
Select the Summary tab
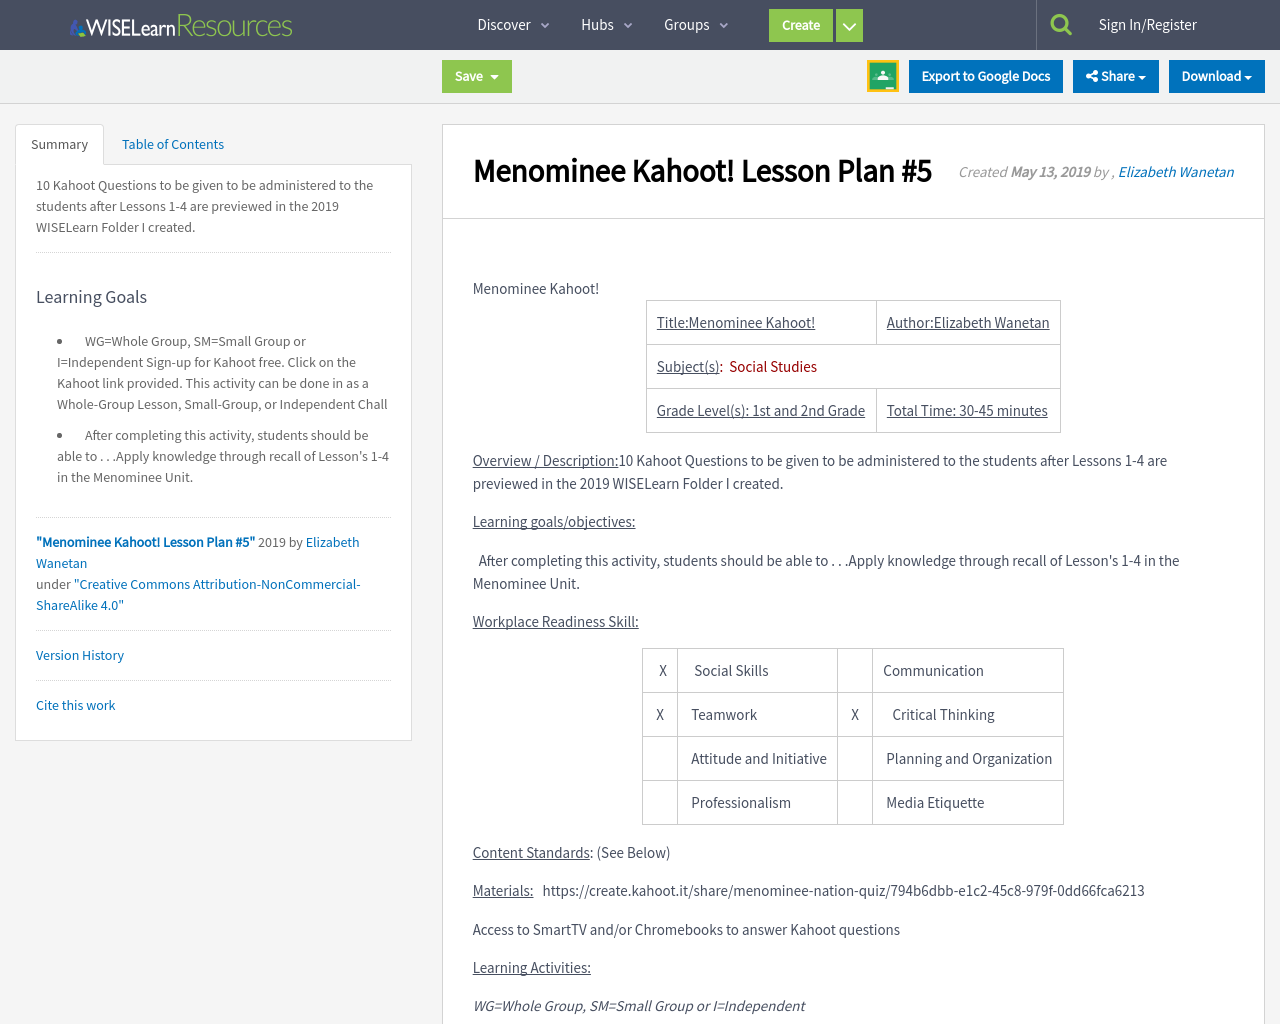tap(59, 144)
